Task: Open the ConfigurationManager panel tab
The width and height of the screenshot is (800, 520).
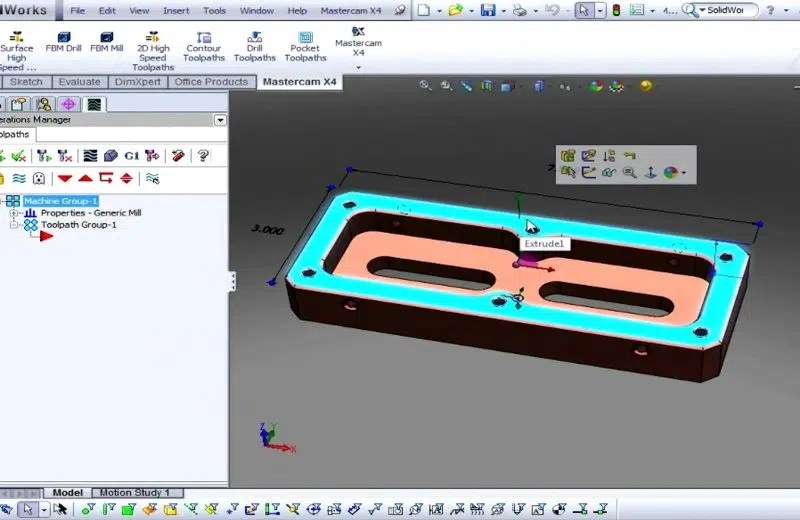Action: (44, 105)
